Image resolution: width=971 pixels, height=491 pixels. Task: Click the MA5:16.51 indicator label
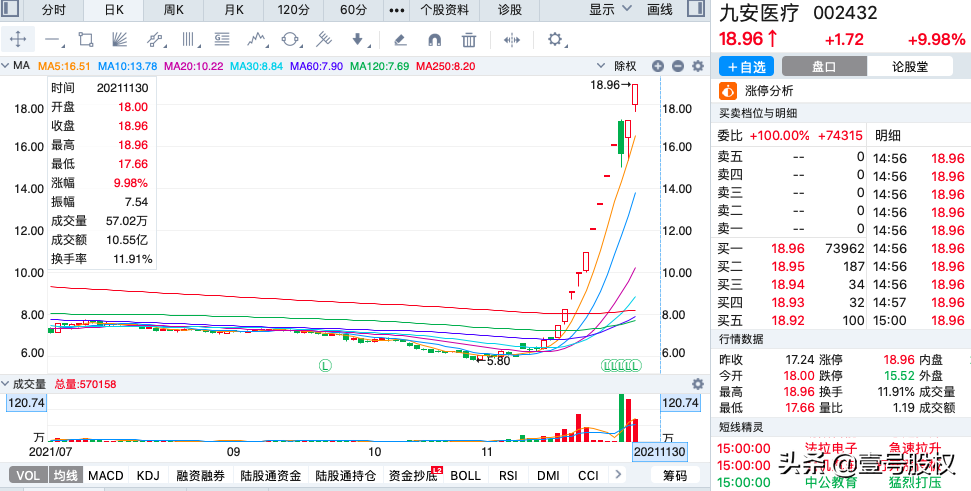point(65,66)
